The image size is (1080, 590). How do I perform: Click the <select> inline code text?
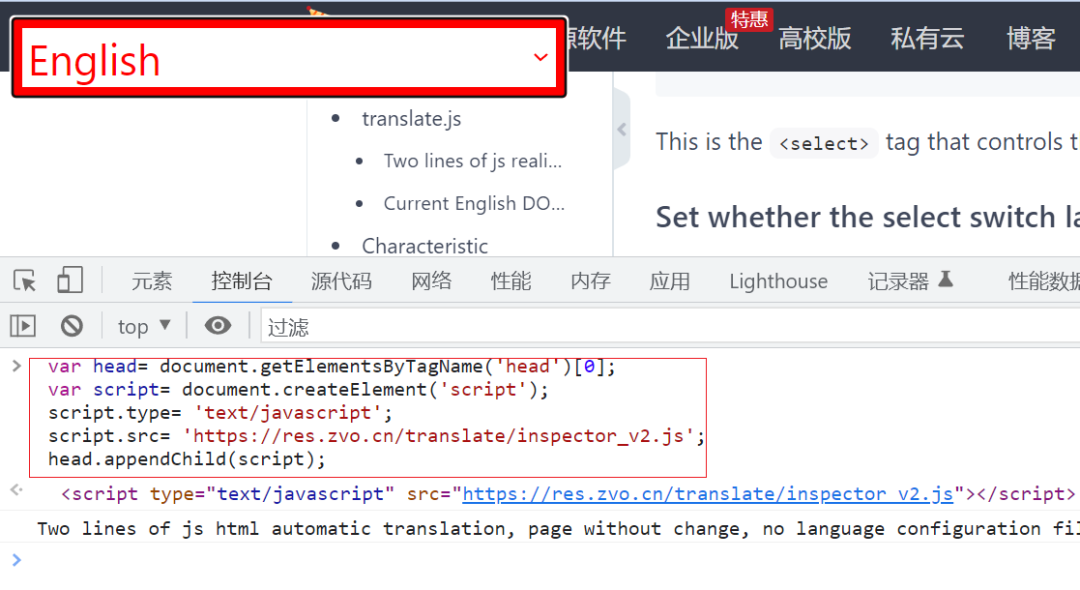click(x=823, y=143)
